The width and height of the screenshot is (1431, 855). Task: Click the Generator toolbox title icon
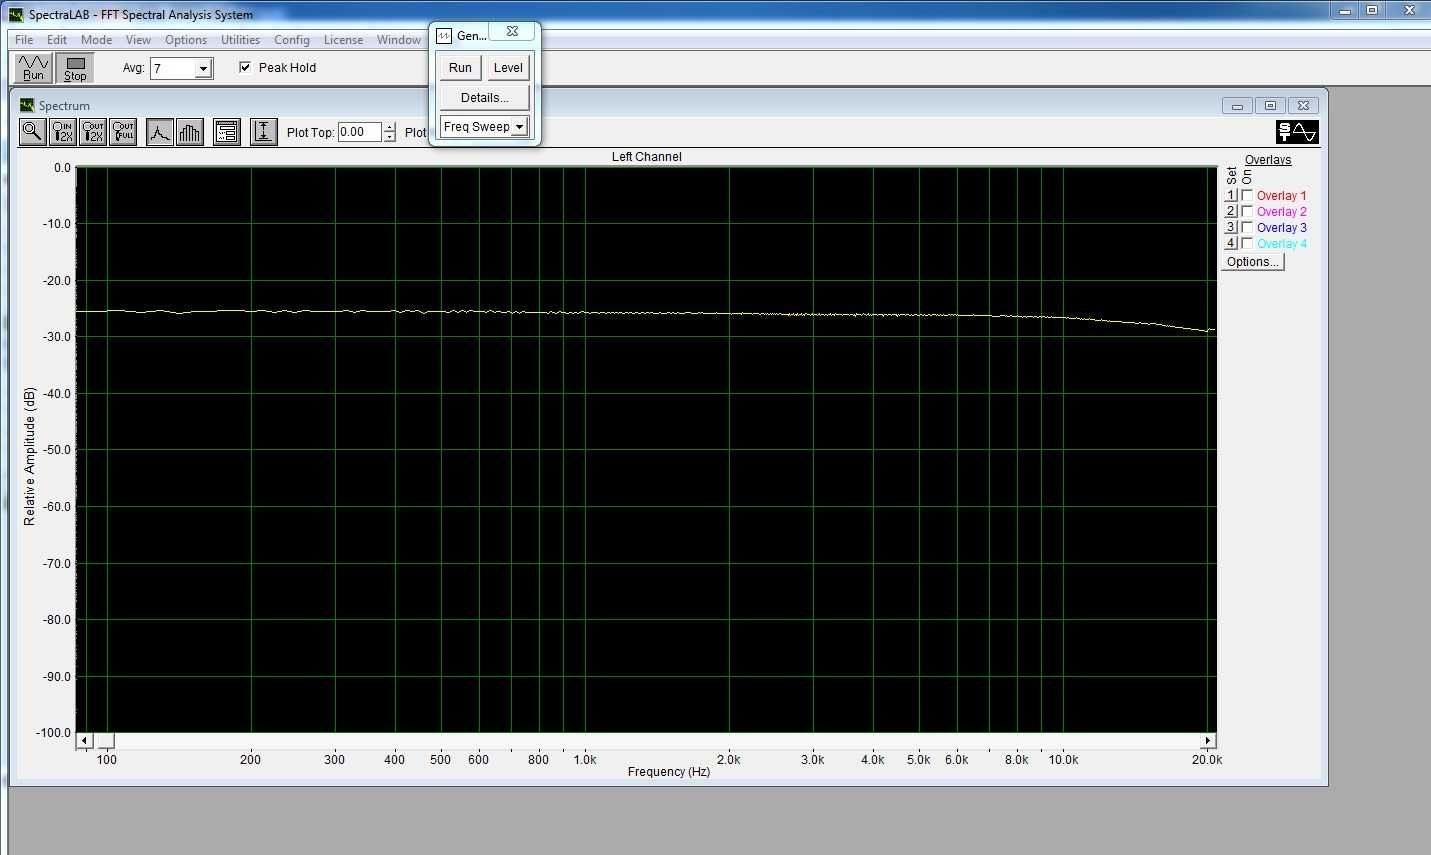coord(445,35)
